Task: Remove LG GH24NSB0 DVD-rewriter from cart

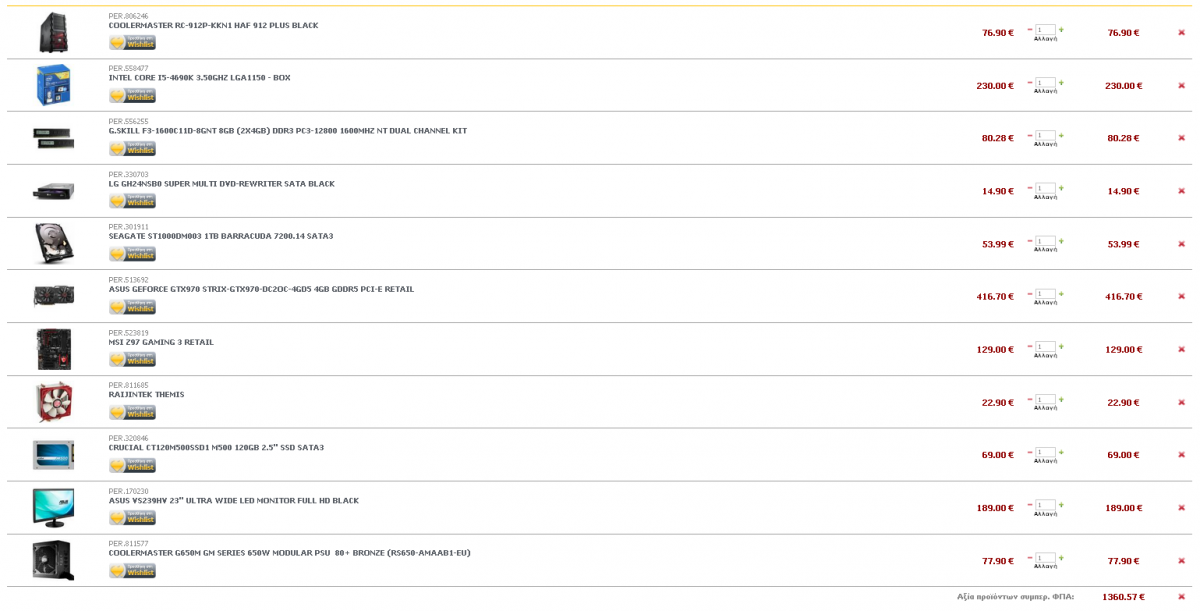Action: [x=1181, y=191]
